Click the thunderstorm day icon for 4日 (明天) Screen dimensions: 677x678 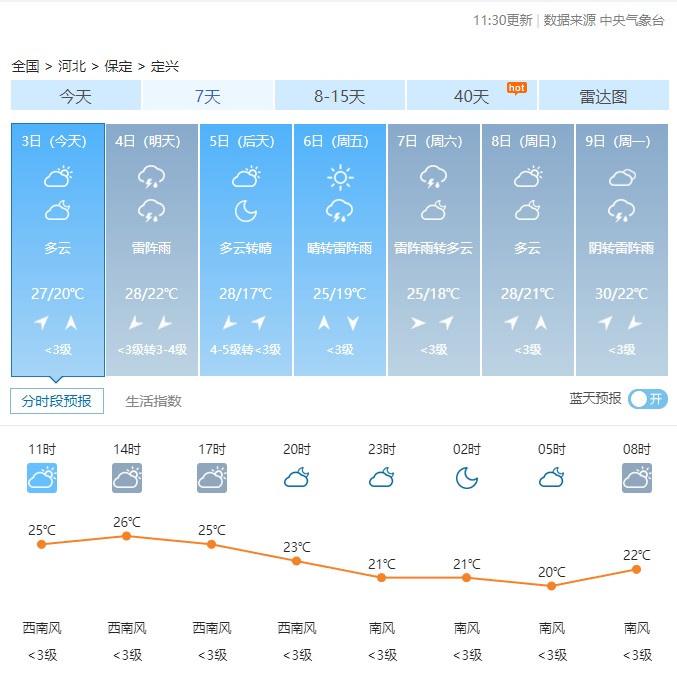(x=151, y=178)
